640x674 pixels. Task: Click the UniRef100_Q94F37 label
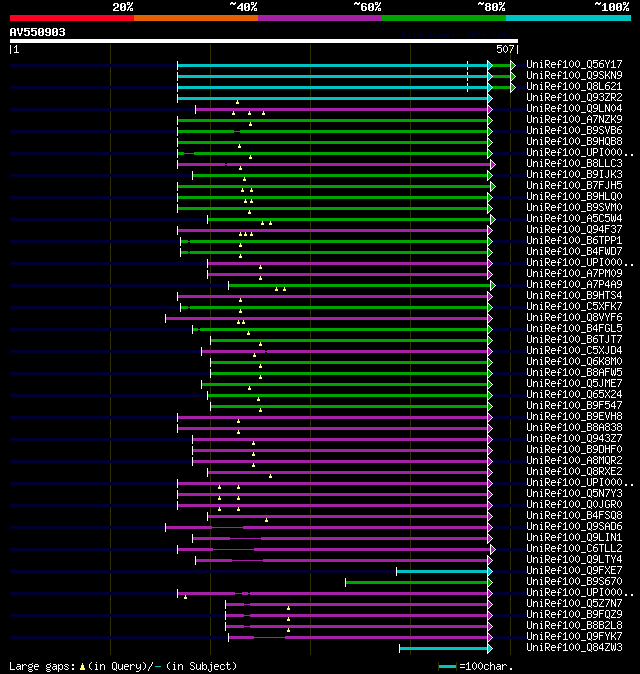click(x=574, y=230)
